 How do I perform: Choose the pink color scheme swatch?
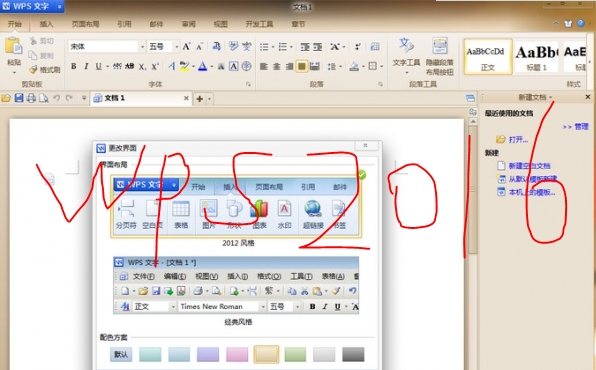pos(237,354)
